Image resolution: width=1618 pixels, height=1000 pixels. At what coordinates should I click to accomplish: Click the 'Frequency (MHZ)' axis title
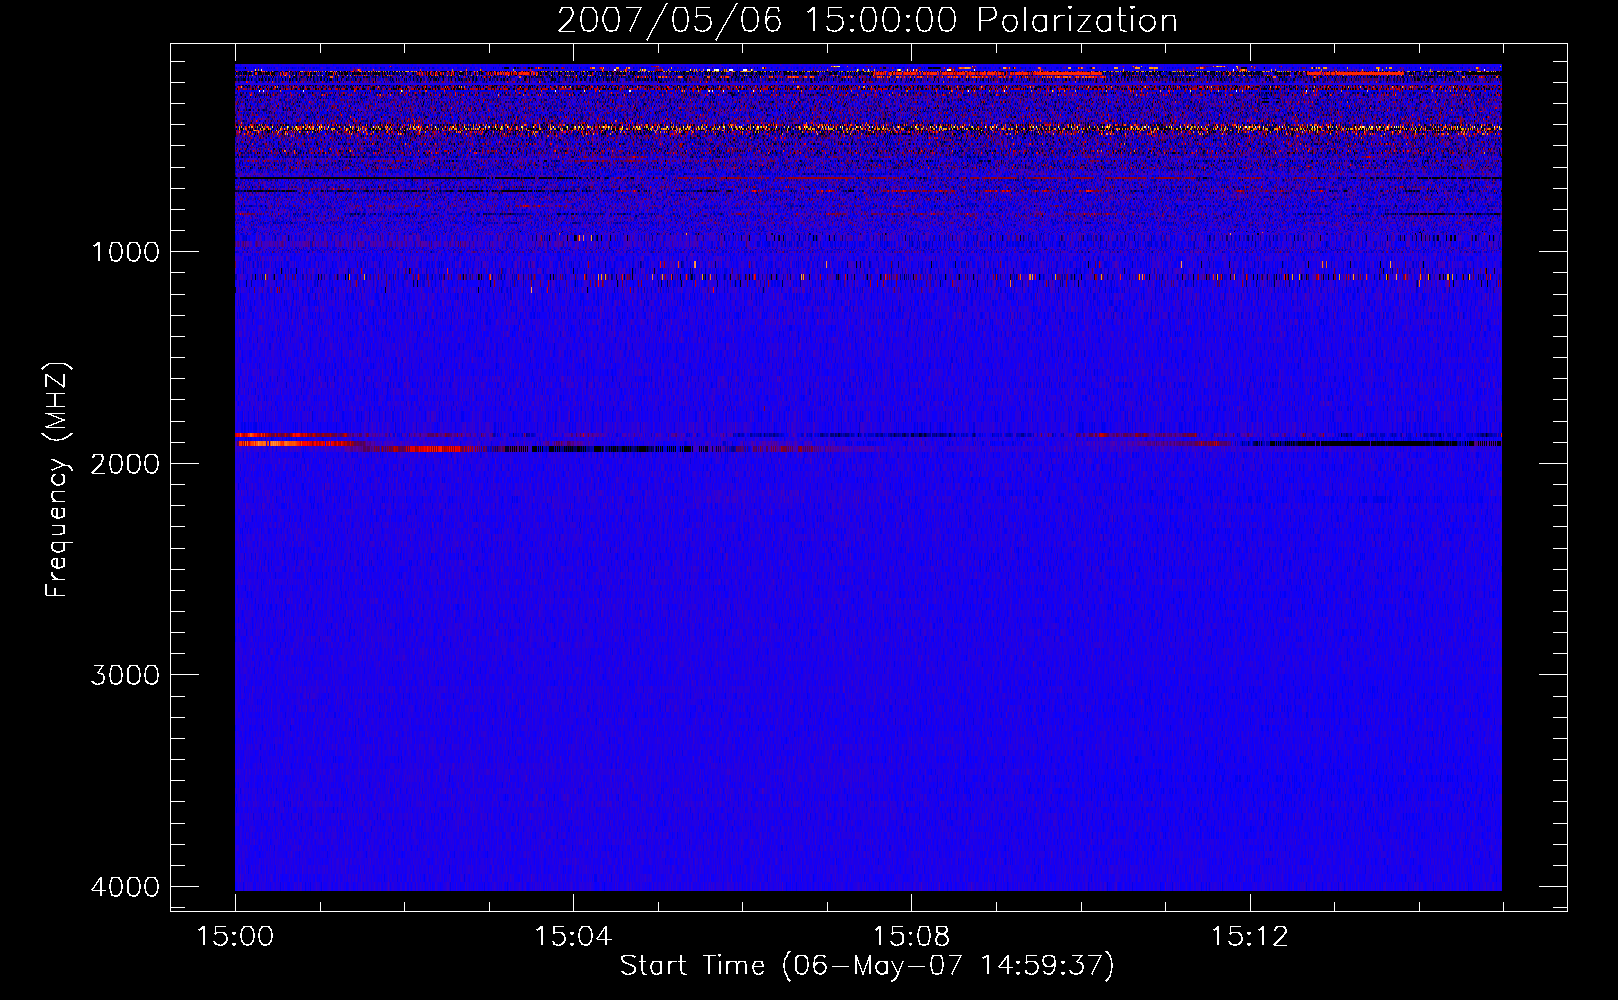pyautogui.click(x=58, y=480)
